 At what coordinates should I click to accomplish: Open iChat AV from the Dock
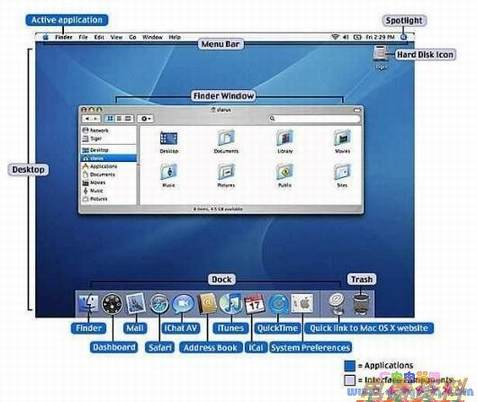(x=183, y=304)
